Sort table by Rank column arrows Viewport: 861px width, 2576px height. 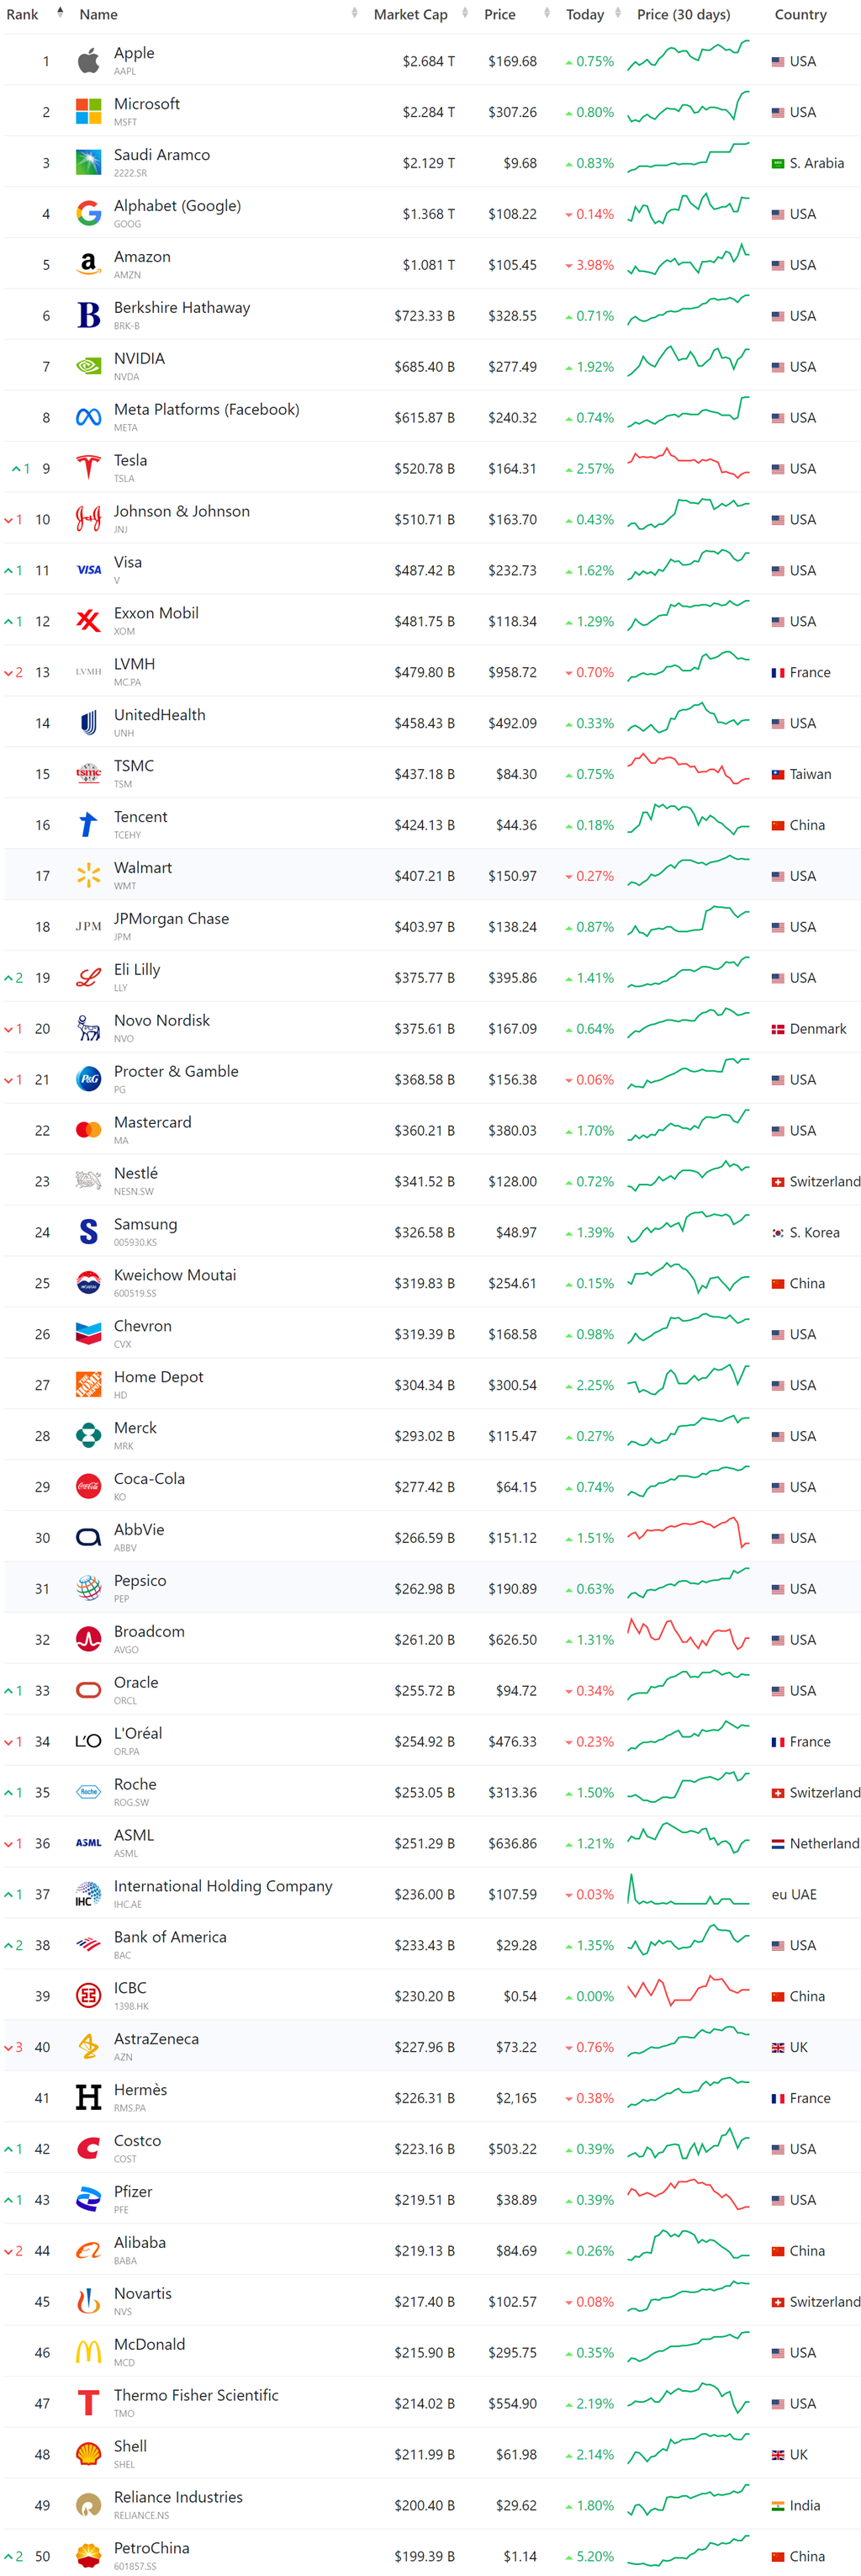coord(60,14)
